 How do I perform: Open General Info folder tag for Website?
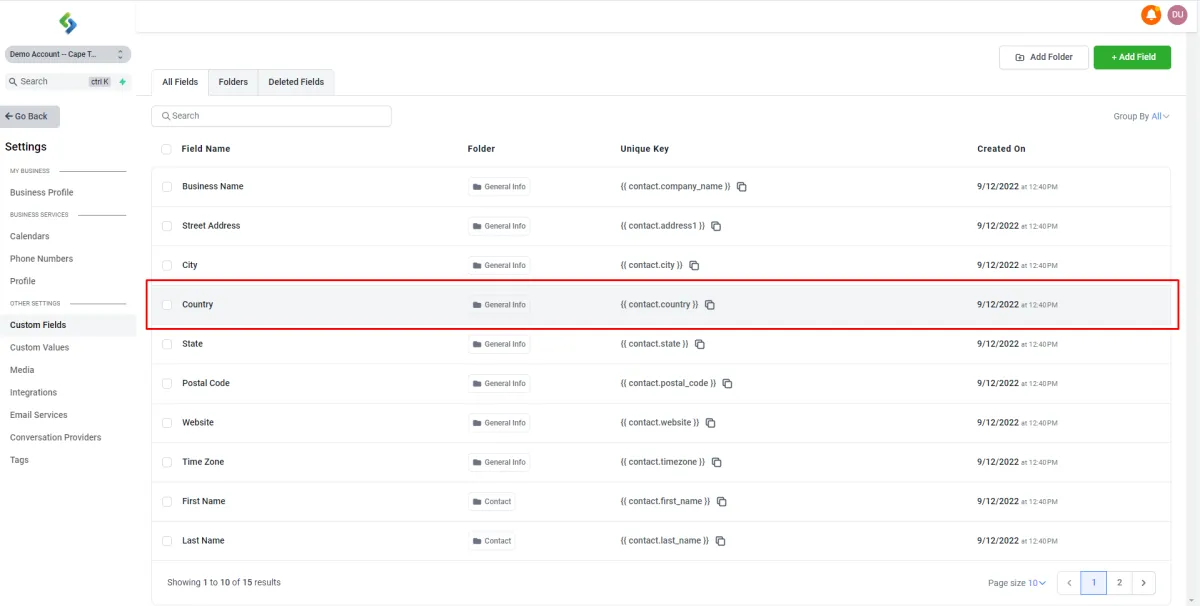(499, 423)
